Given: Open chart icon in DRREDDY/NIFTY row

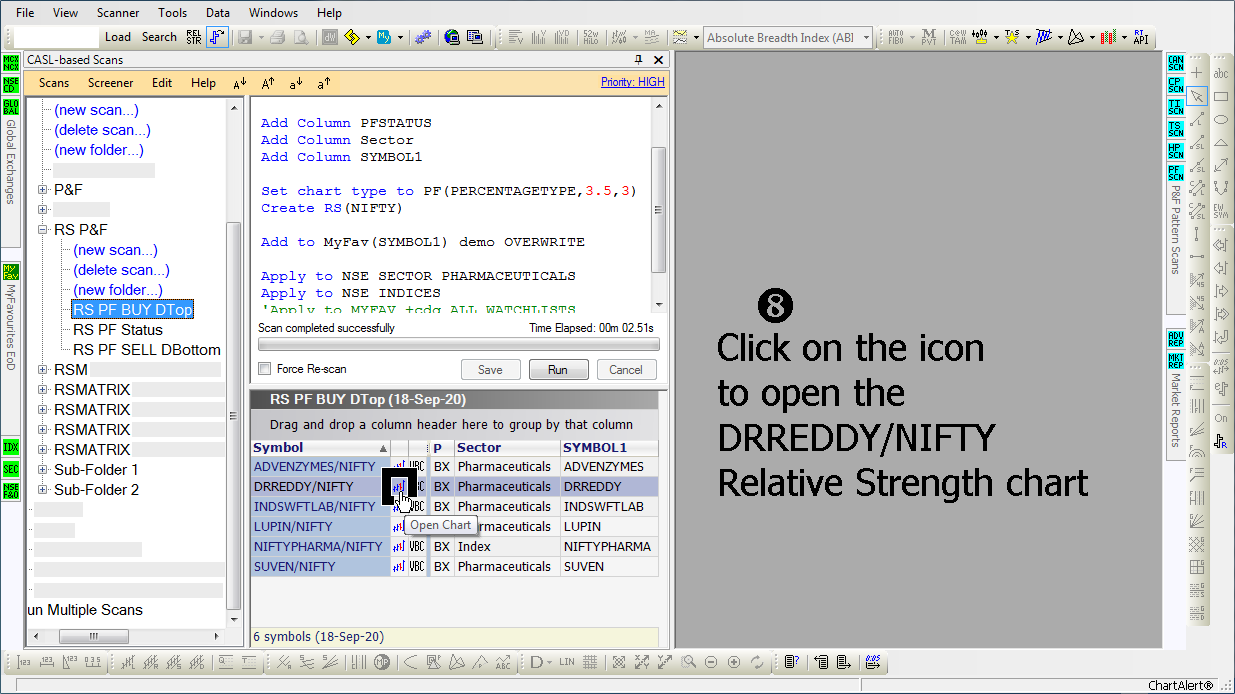Looking at the screenshot, I should tap(399, 487).
